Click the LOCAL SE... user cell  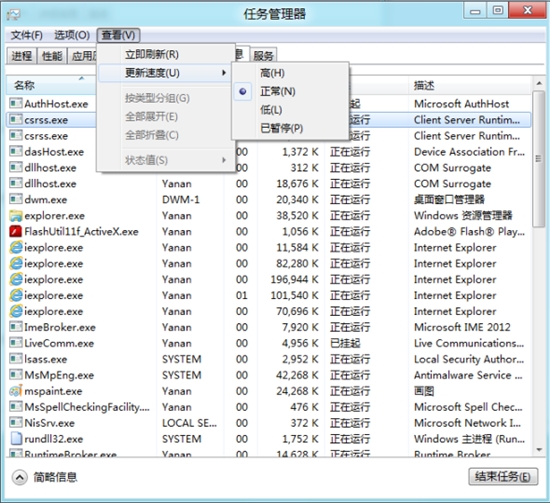pyautogui.click(x=189, y=423)
